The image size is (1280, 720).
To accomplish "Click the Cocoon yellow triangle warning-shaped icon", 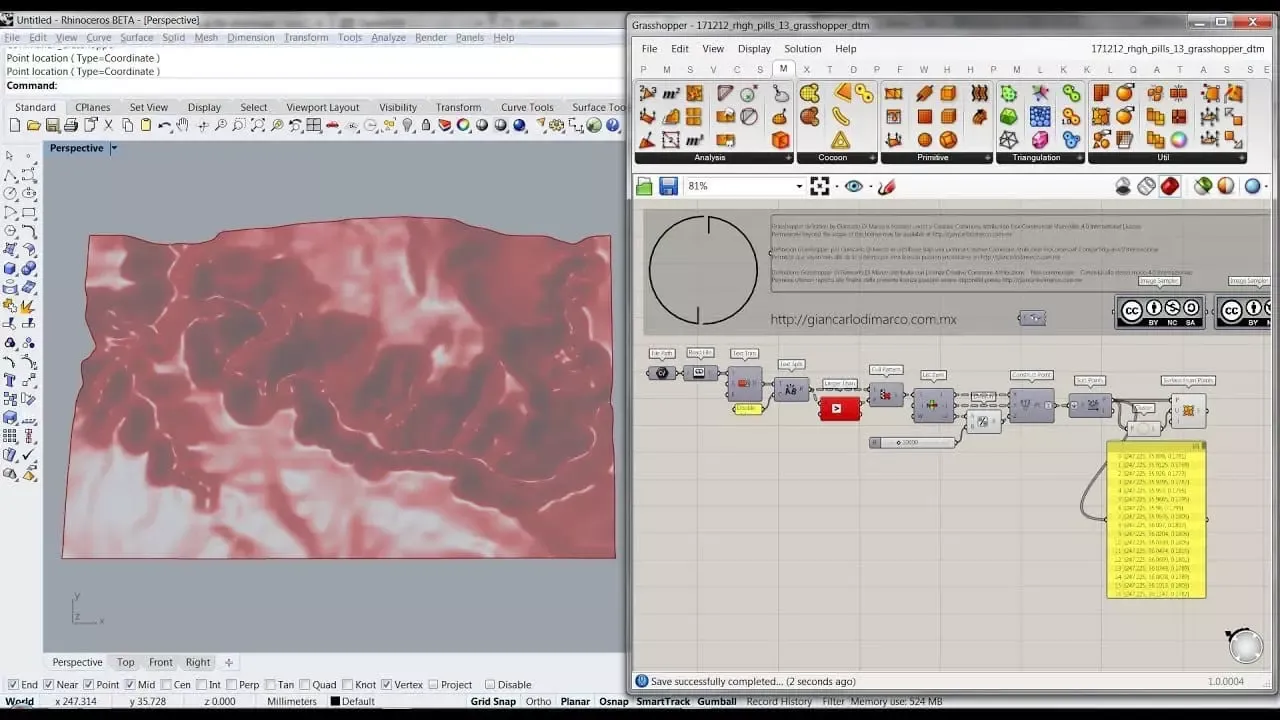I will tap(840, 140).
